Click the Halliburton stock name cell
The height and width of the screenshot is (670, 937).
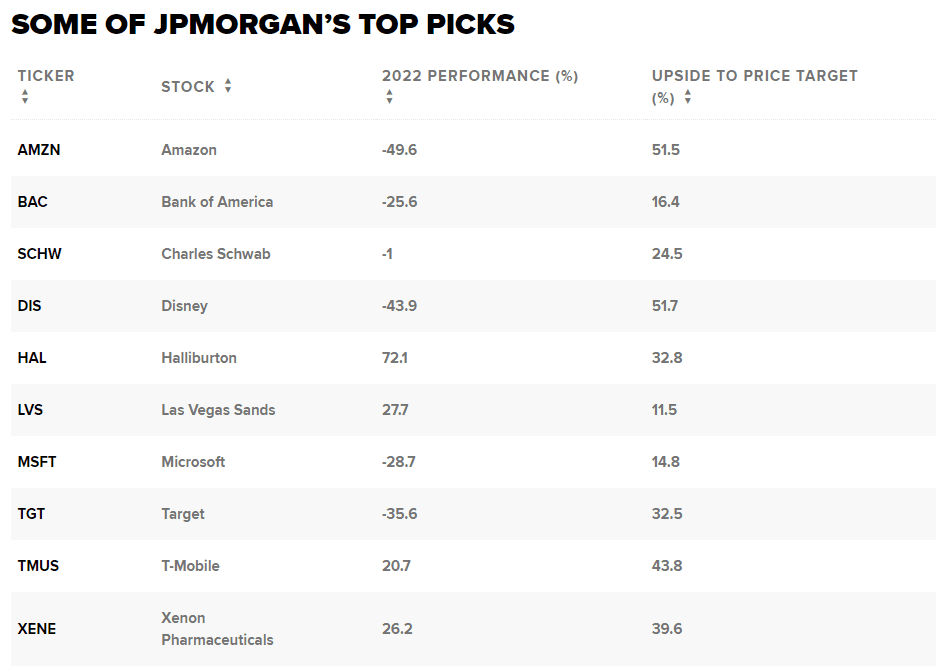click(199, 358)
